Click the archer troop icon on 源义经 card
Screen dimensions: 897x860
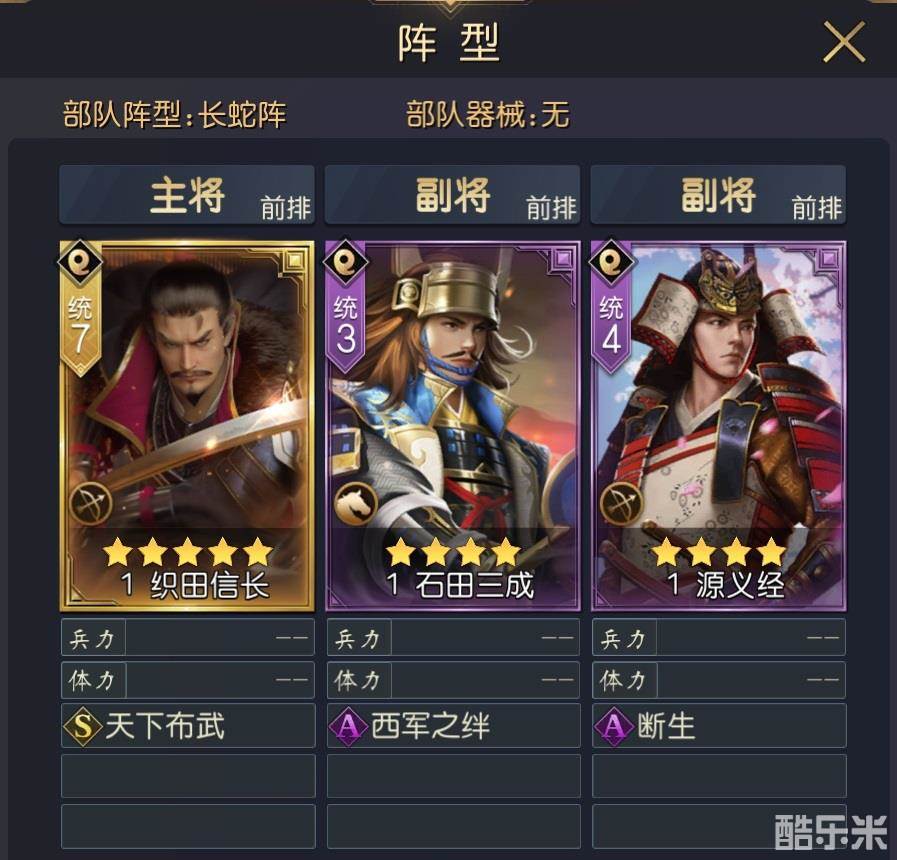pyautogui.click(x=621, y=504)
